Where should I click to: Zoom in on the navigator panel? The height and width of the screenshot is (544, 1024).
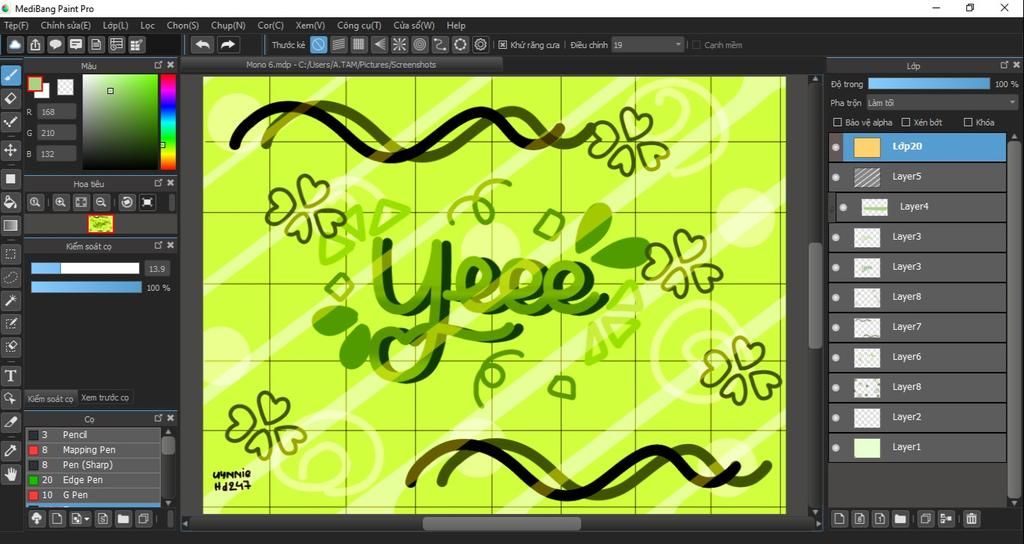[60, 202]
